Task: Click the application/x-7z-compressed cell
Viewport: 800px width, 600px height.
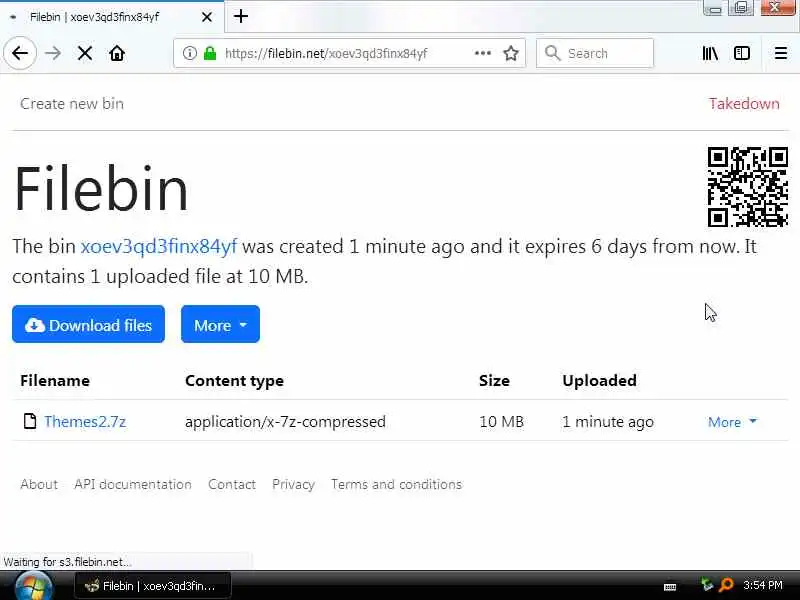Action: 285,421
